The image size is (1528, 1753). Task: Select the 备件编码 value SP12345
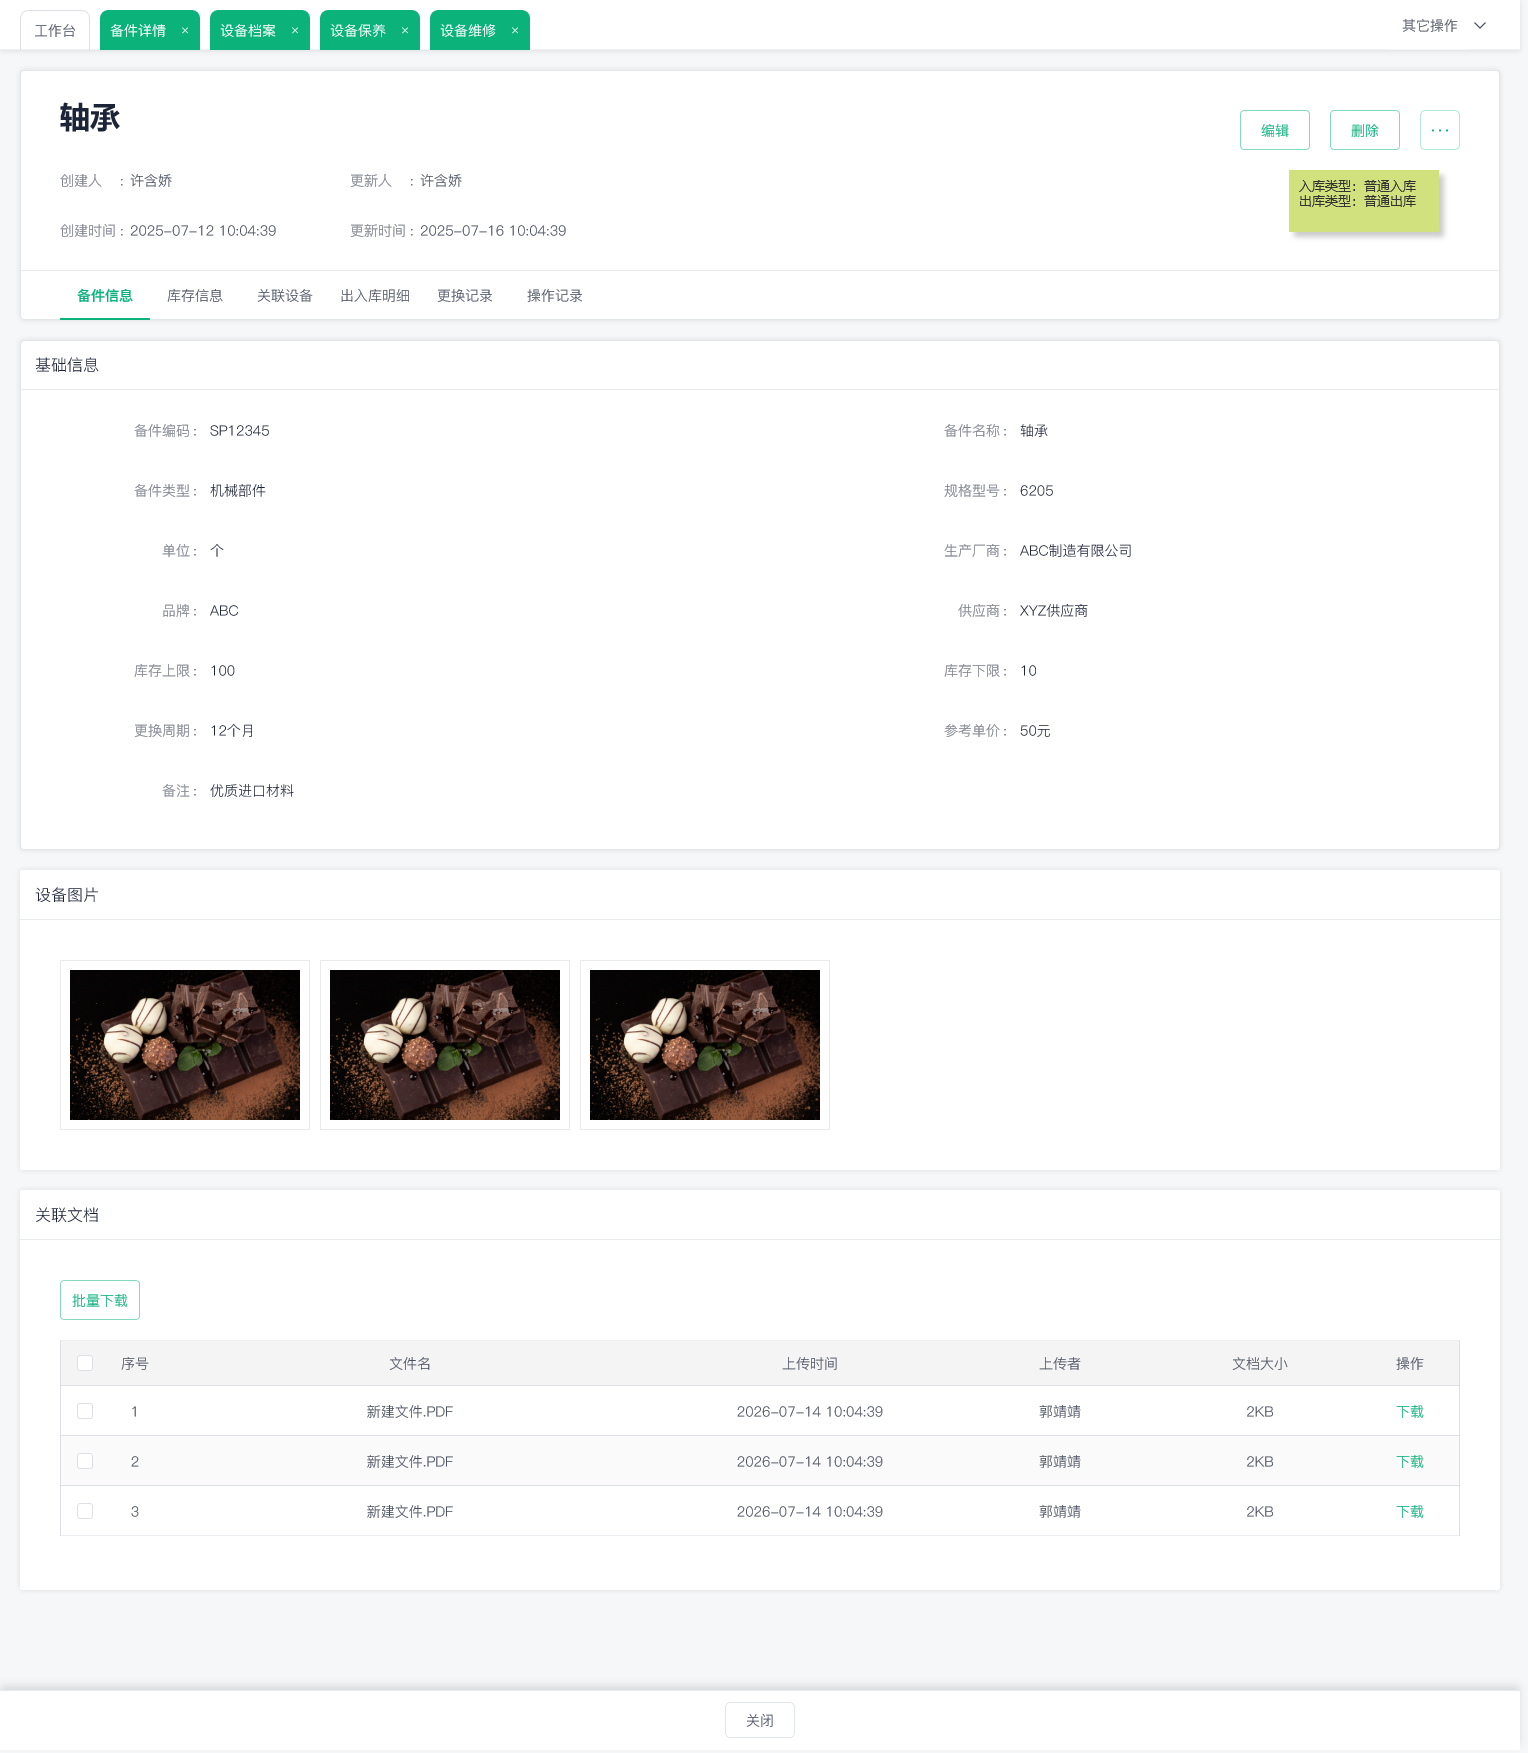pyautogui.click(x=240, y=431)
